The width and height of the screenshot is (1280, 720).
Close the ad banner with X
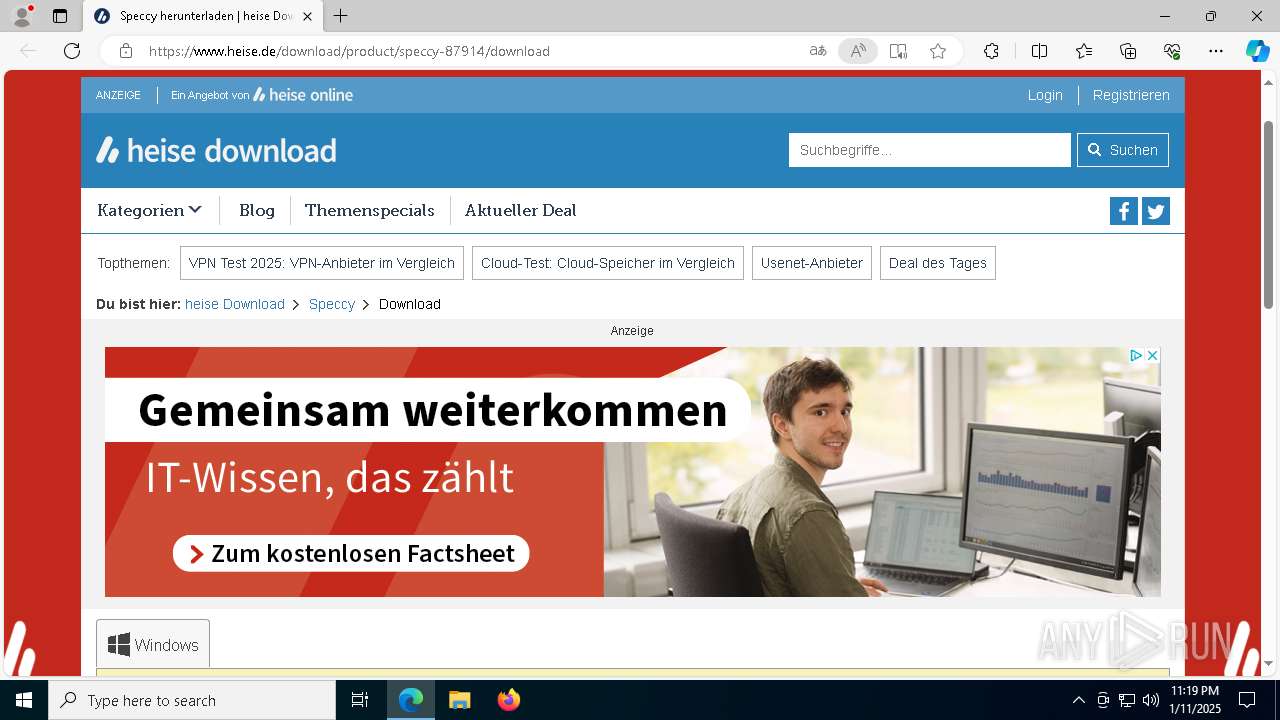[x=1152, y=355]
